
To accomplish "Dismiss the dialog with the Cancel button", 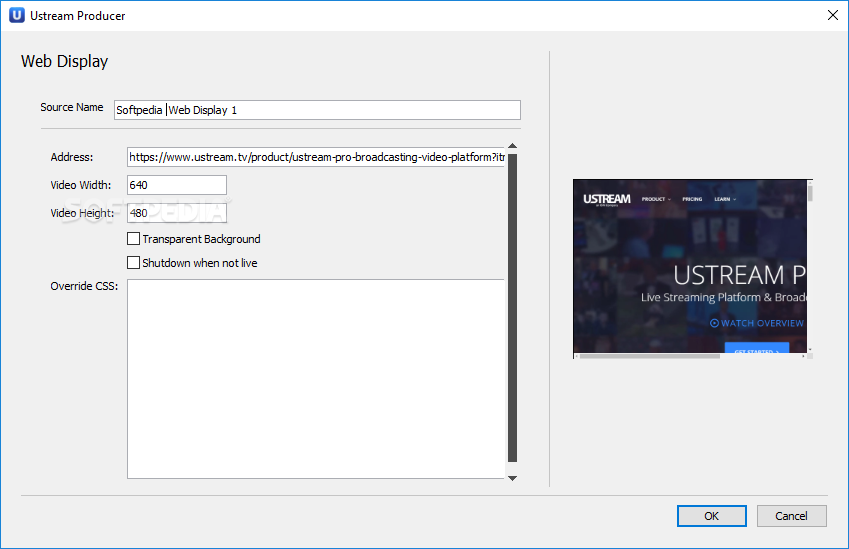I will (791, 516).
